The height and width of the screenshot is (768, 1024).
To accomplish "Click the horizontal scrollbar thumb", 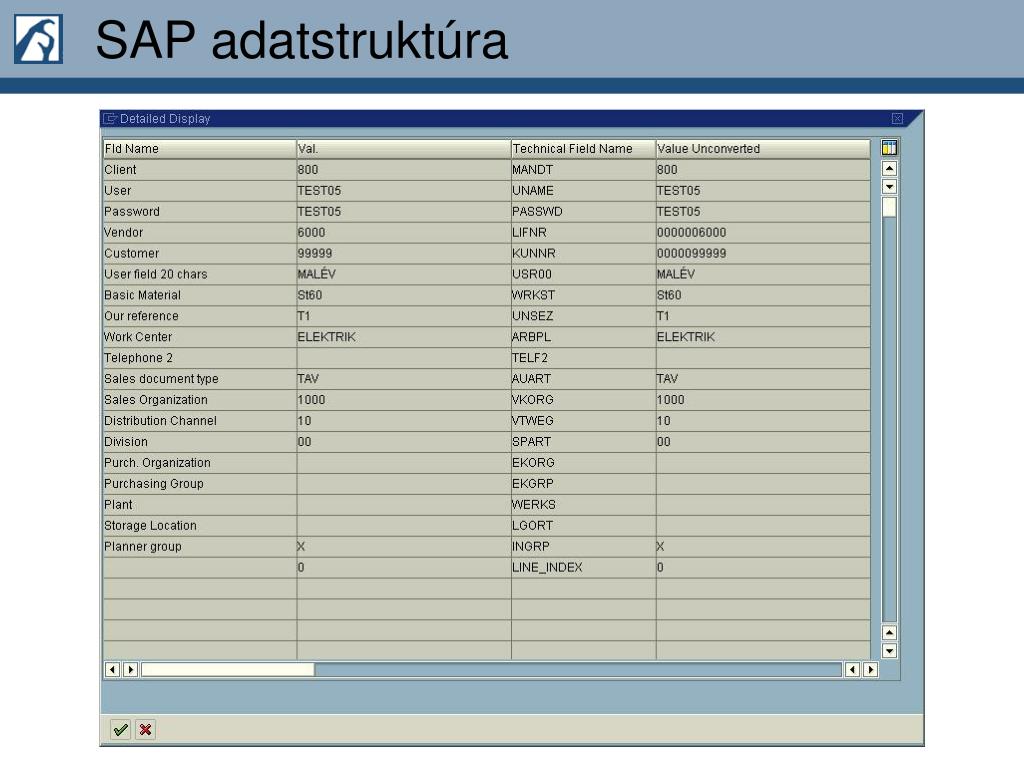I will coord(228,669).
